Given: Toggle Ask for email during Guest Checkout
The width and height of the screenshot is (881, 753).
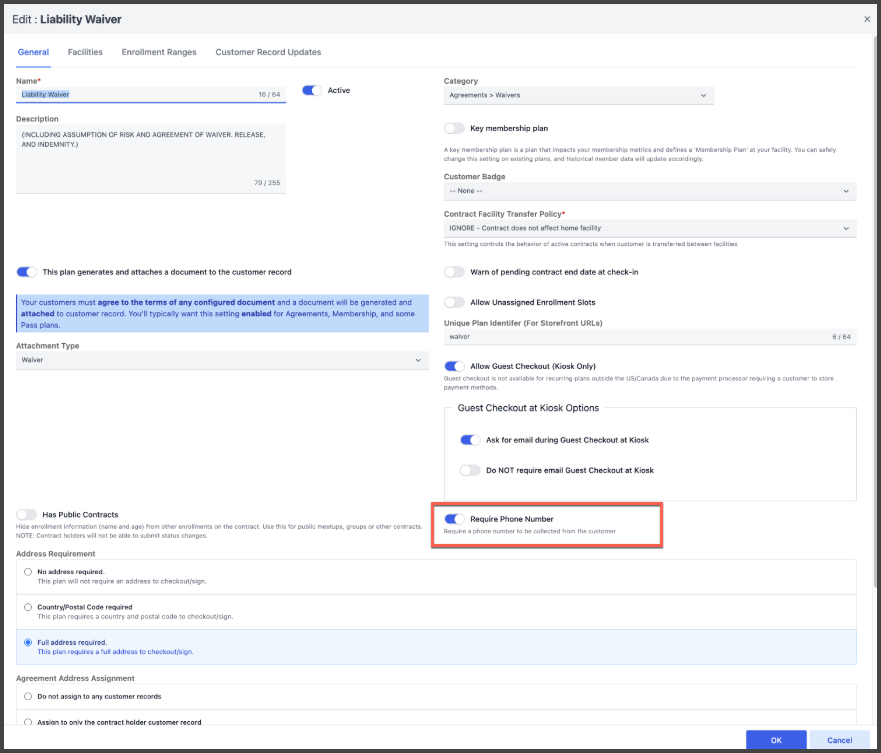Looking at the screenshot, I should [x=469, y=440].
